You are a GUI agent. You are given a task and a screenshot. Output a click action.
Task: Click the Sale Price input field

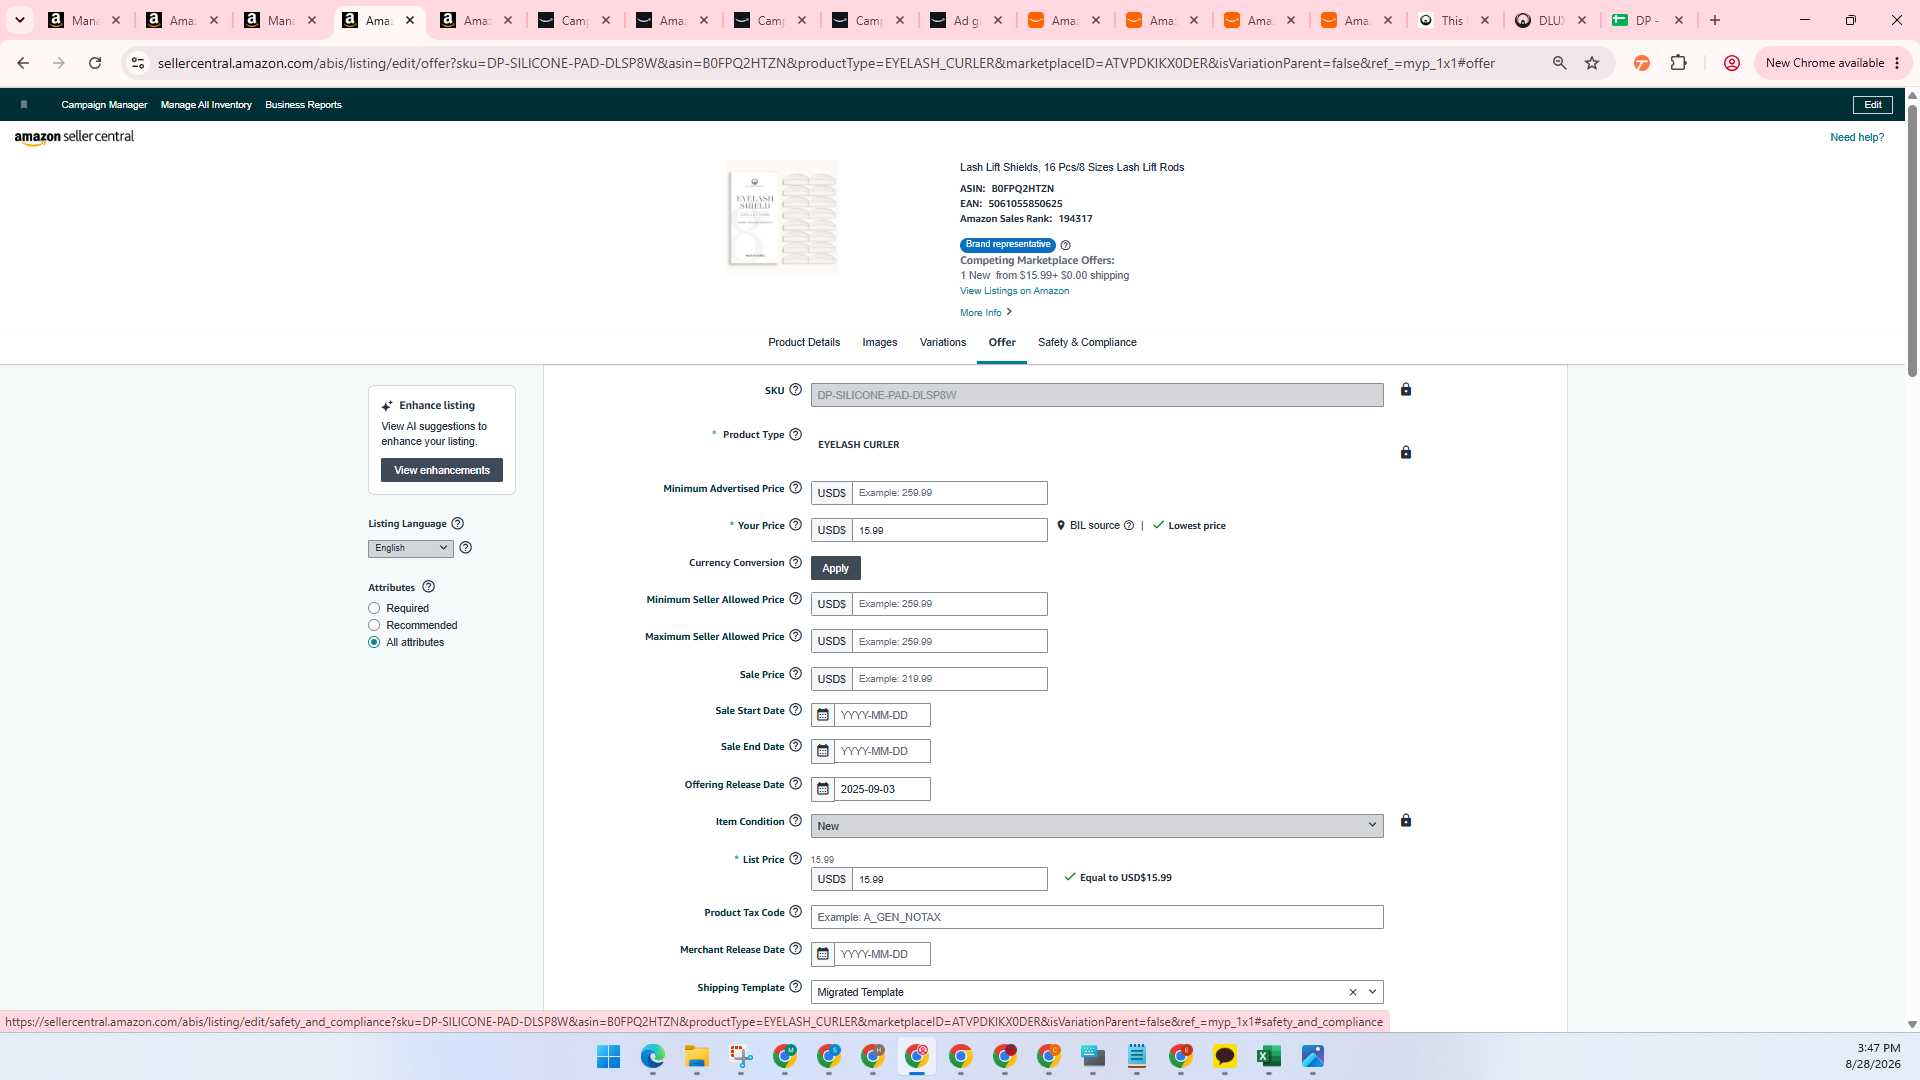point(949,679)
